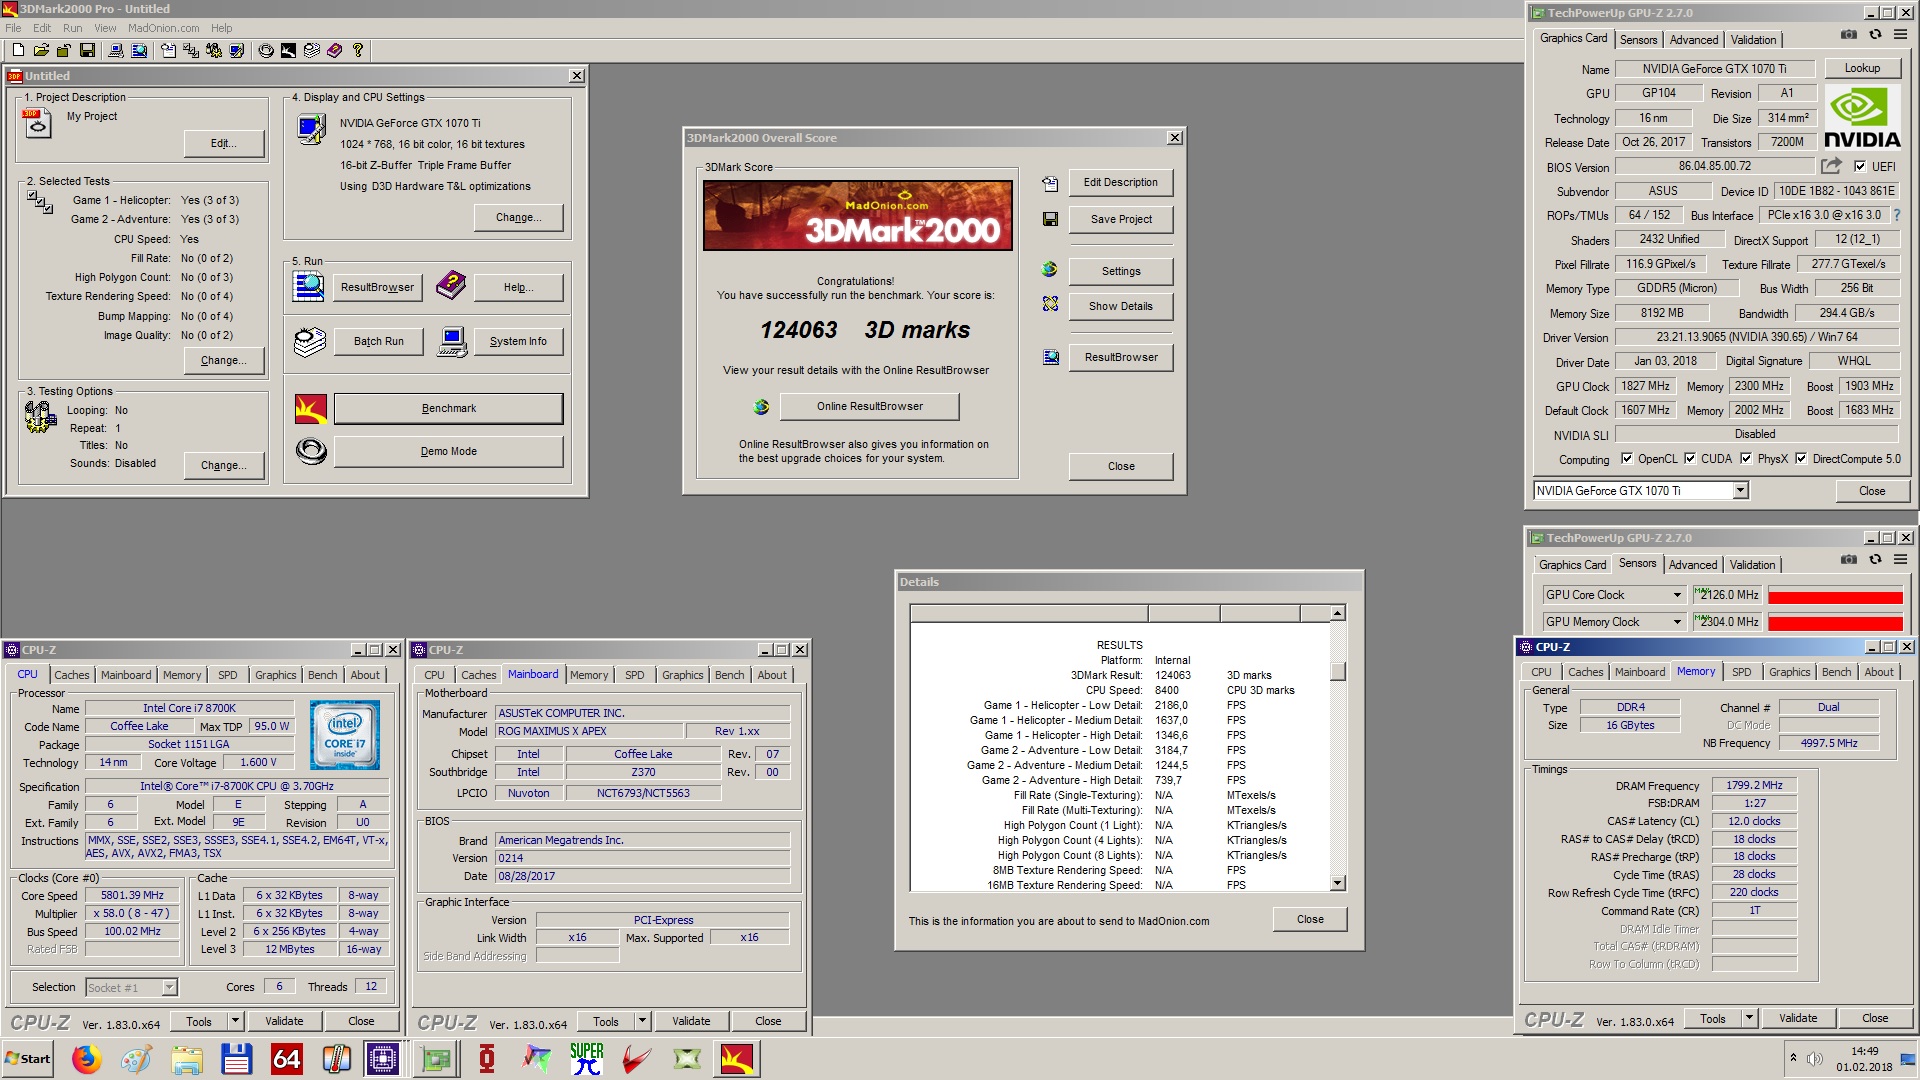The width and height of the screenshot is (1920, 1080).
Task: Click the Online ResultBrowser button
Action: [x=869, y=406]
